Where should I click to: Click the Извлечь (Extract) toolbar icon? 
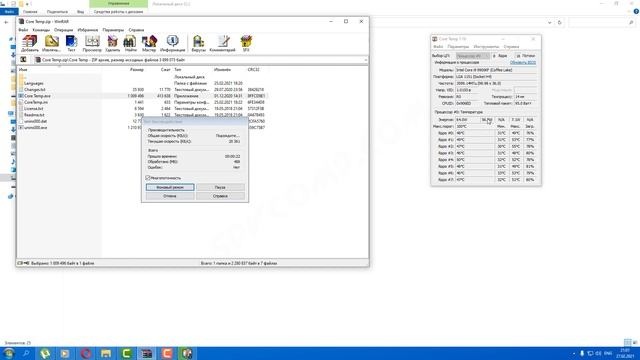coord(51,43)
